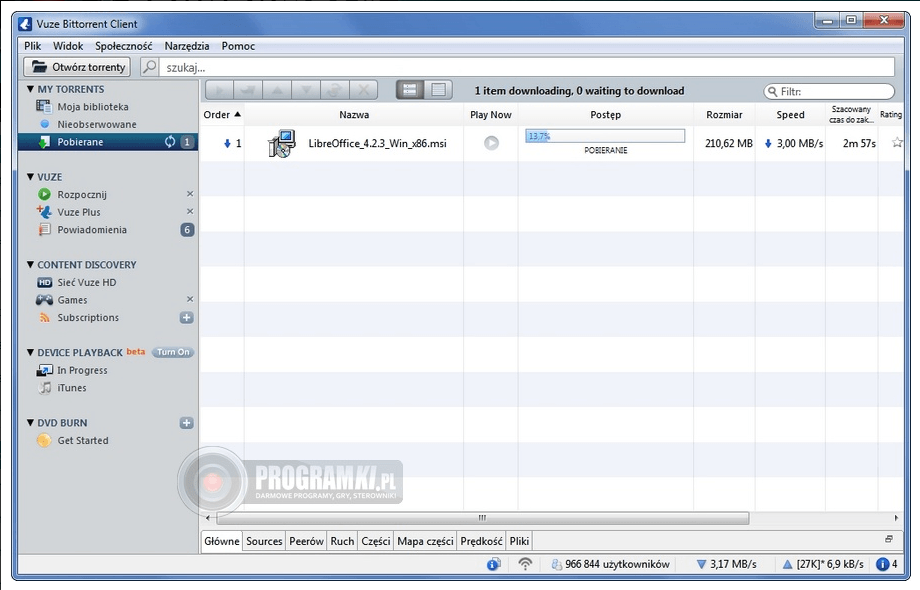Click the search magnifier icon
Image resolution: width=920 pixels, height=590 pixels.
[x=150, y=67]
